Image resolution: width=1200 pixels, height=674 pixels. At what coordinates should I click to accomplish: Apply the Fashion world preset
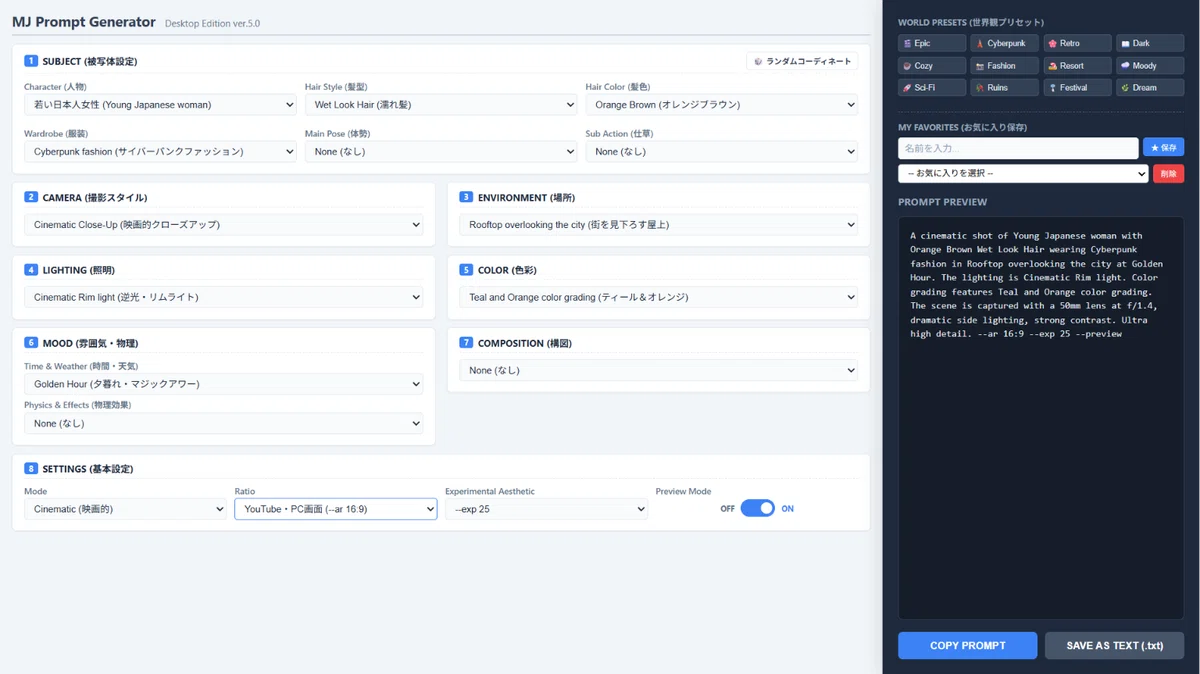[x=1004, y=65]
